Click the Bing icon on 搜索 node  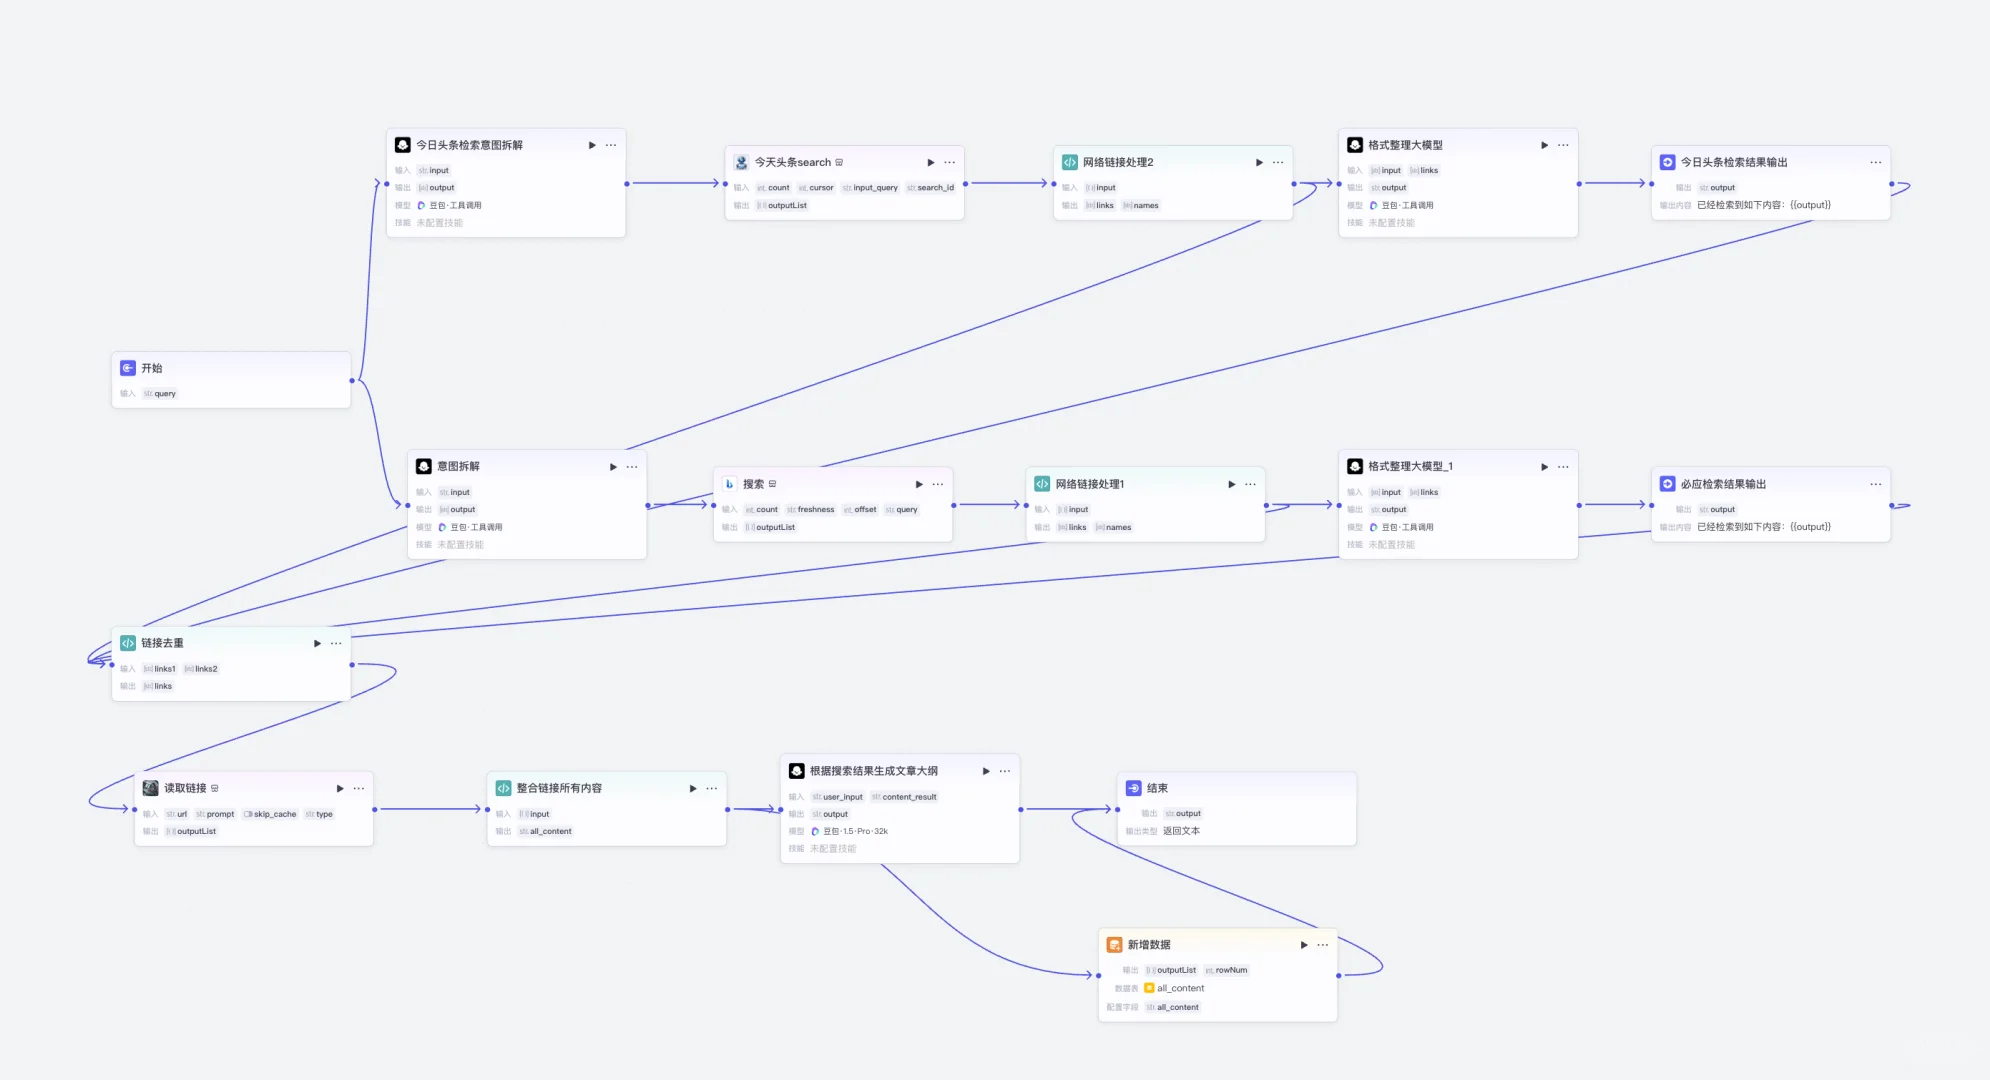tap(730, 484)
